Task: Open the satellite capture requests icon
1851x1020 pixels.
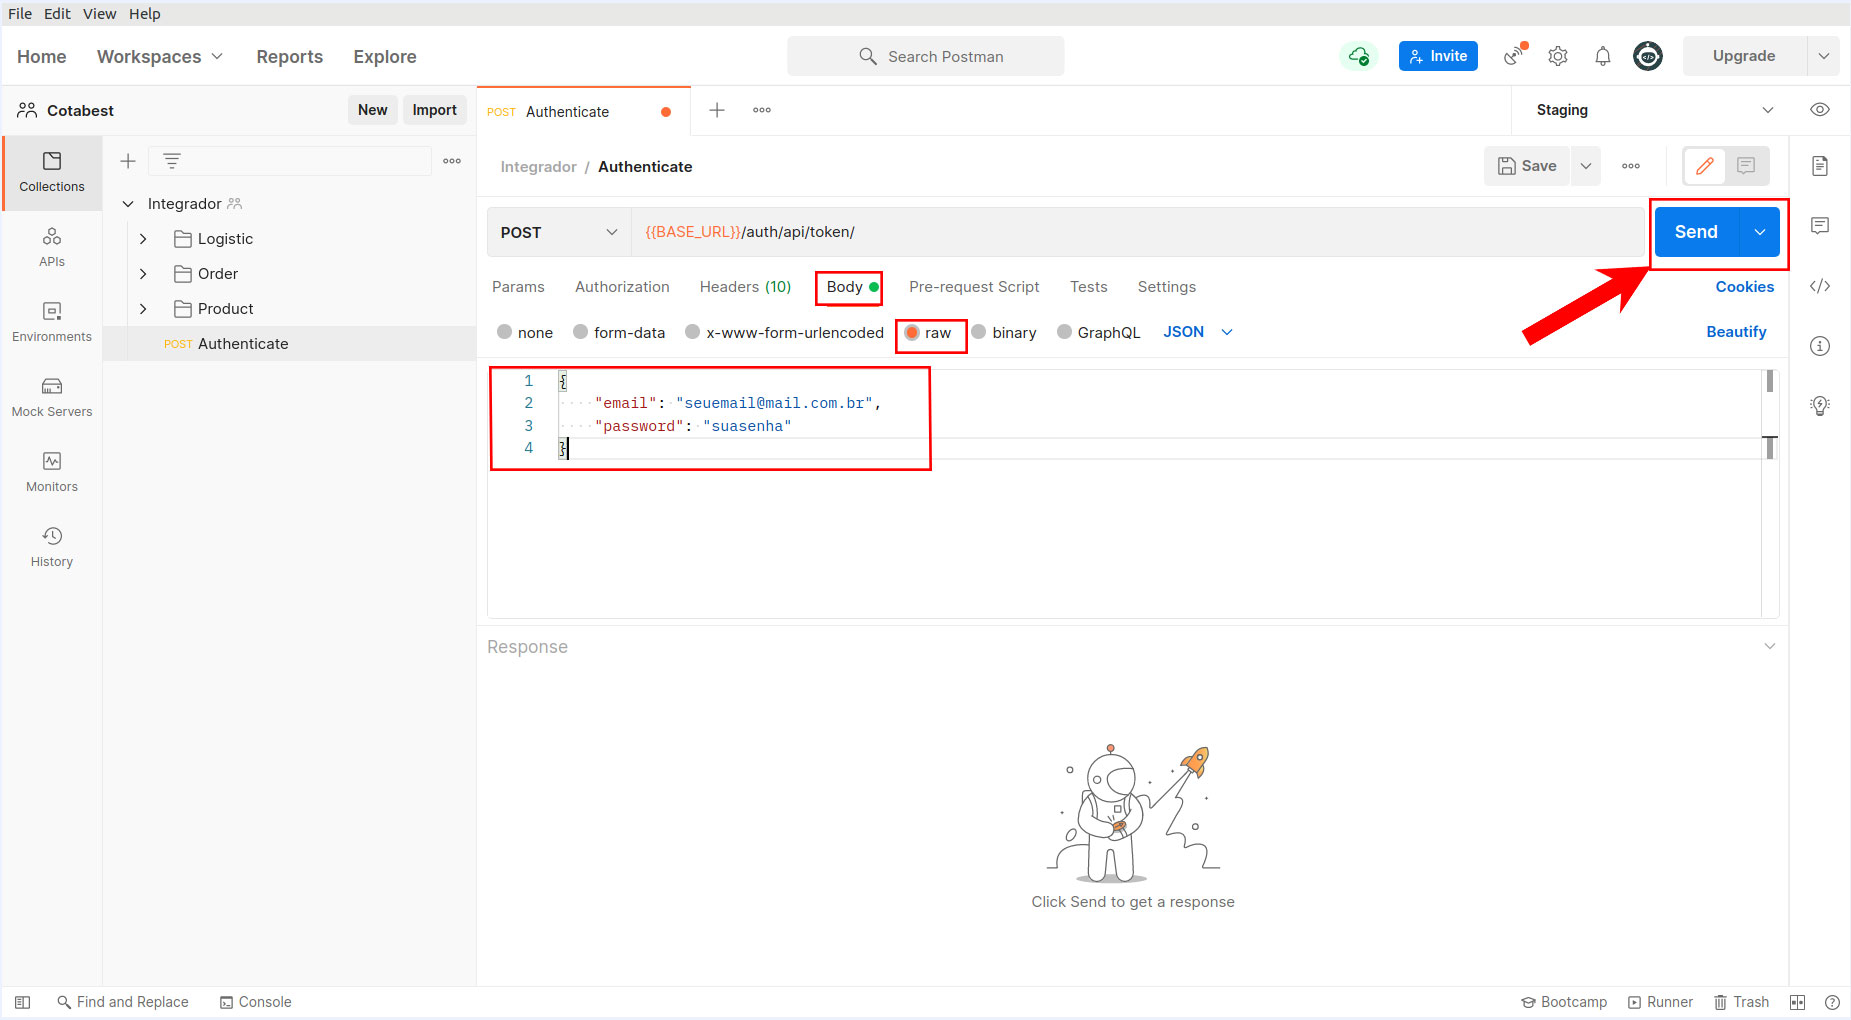Action: (1515, 55)
